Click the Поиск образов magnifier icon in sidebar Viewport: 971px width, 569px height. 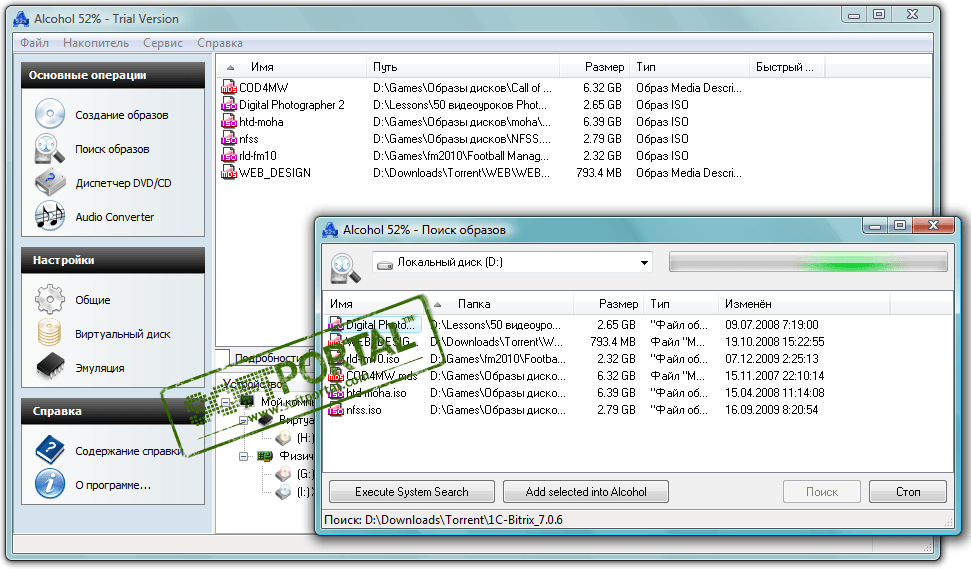50,149
